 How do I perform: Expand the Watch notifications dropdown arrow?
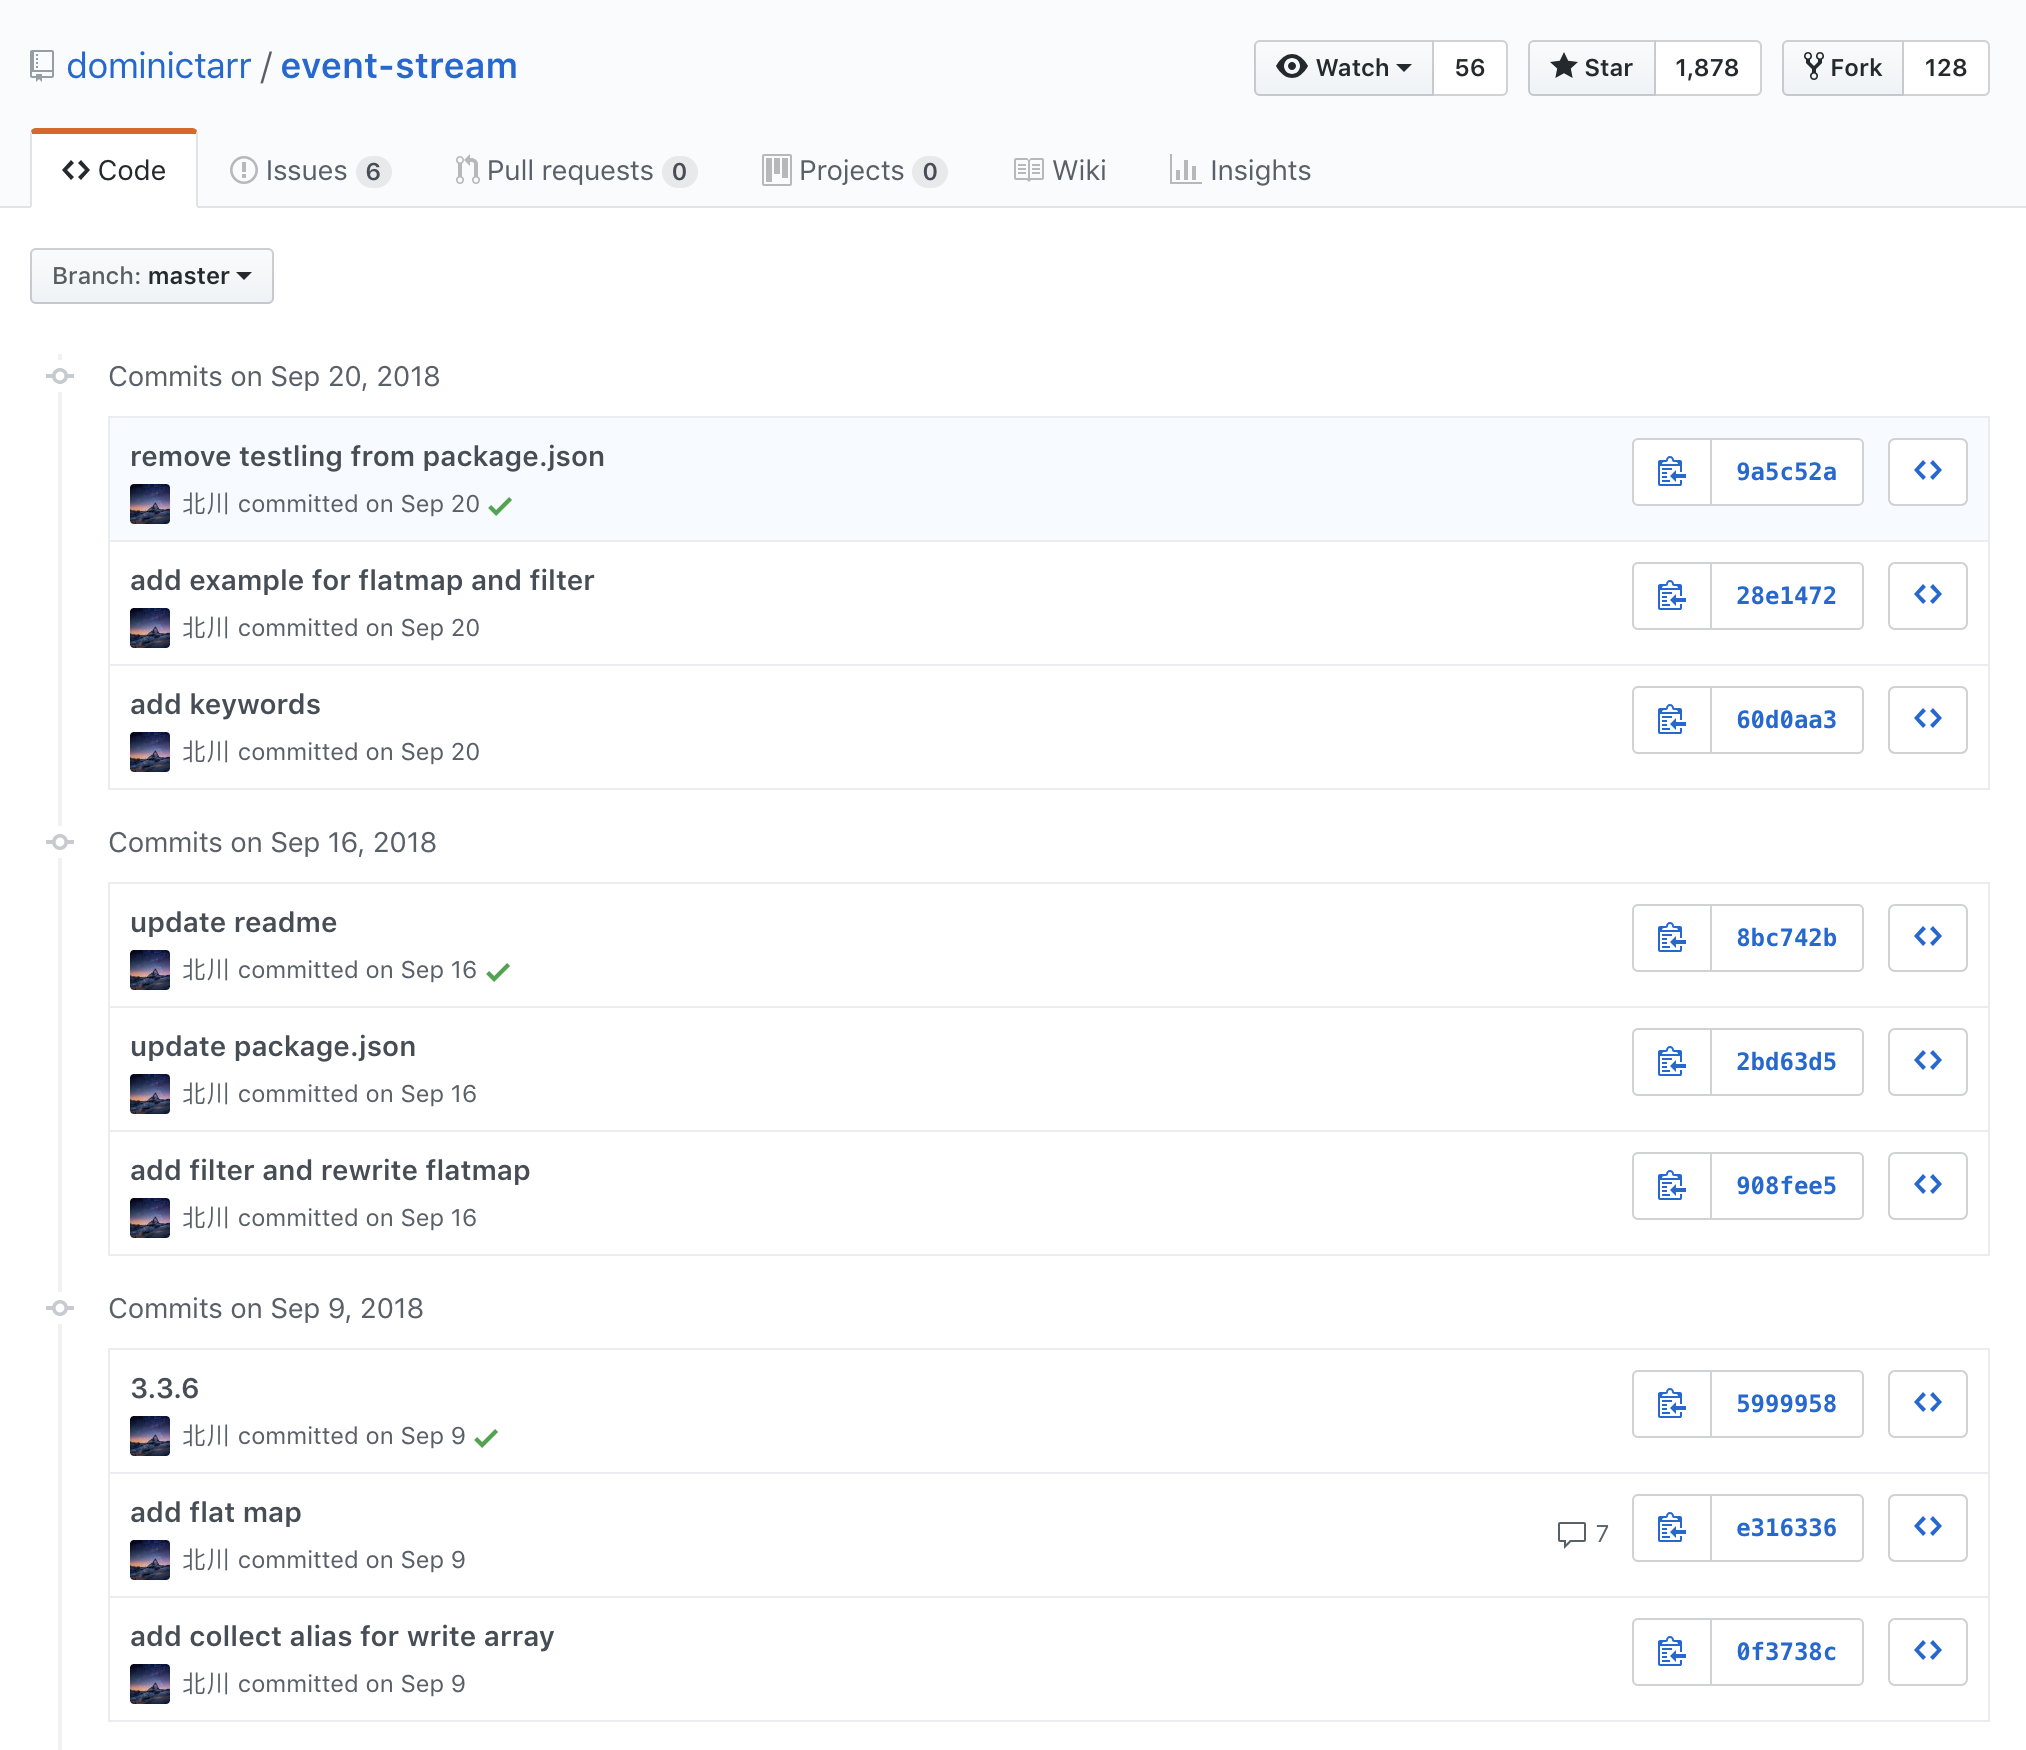[x=1404, y=68]
